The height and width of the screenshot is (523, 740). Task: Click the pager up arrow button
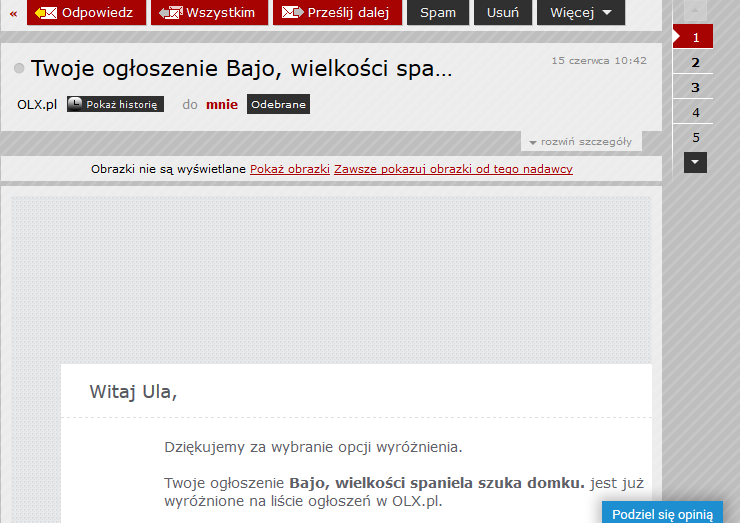(x=695, y=10)
